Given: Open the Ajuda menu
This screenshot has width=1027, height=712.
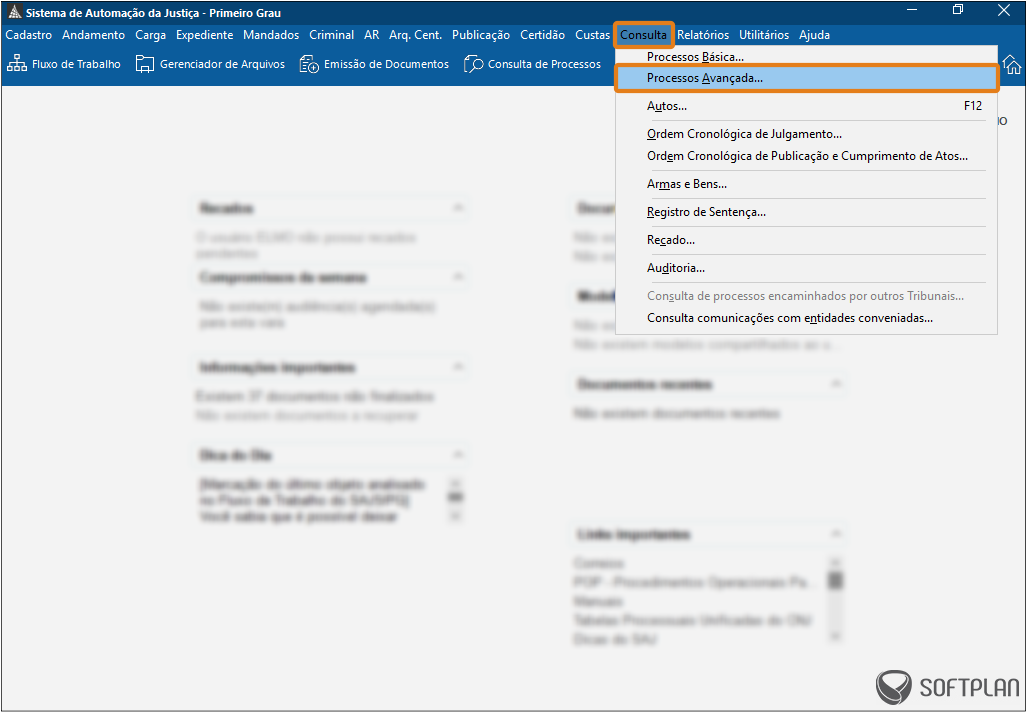Looking at the screenshot, I should pos(814,35).
